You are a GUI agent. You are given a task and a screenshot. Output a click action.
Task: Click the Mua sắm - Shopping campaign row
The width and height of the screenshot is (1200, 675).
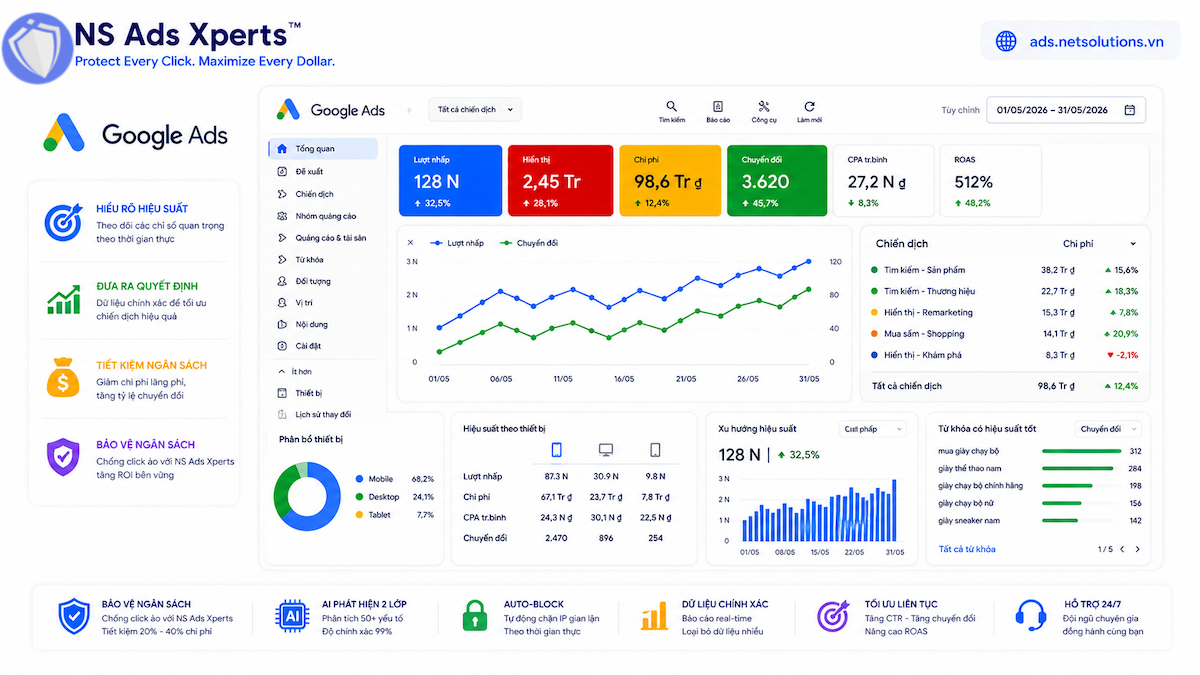pyautogui.click(x=1004, y=334)
